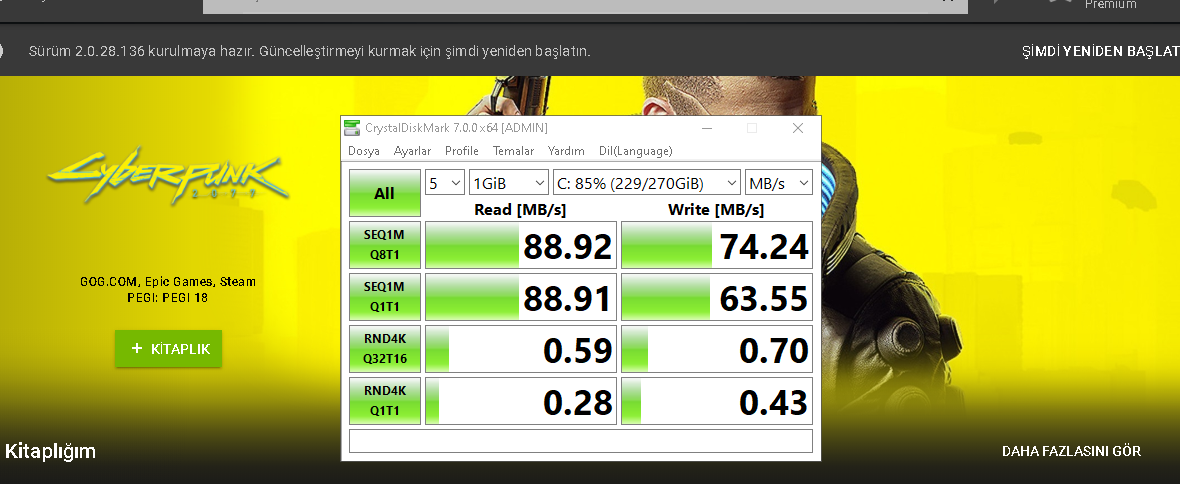Click the 0.43 RND4K Q1T1 write result
Screen dimensions: 1180x484
click(717, 401)
